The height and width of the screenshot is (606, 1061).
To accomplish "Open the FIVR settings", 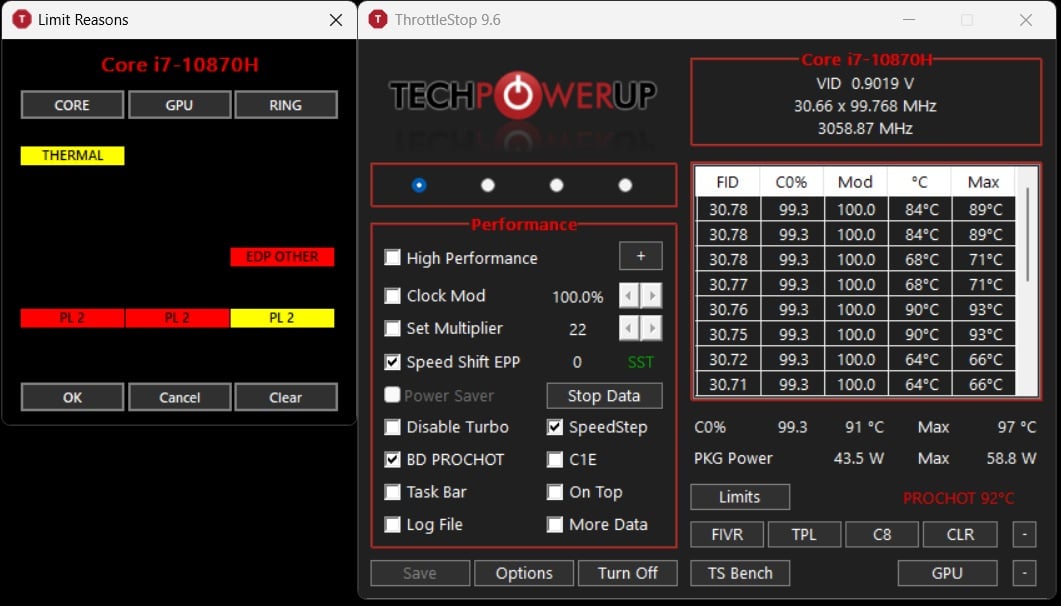I will [727, 534].
